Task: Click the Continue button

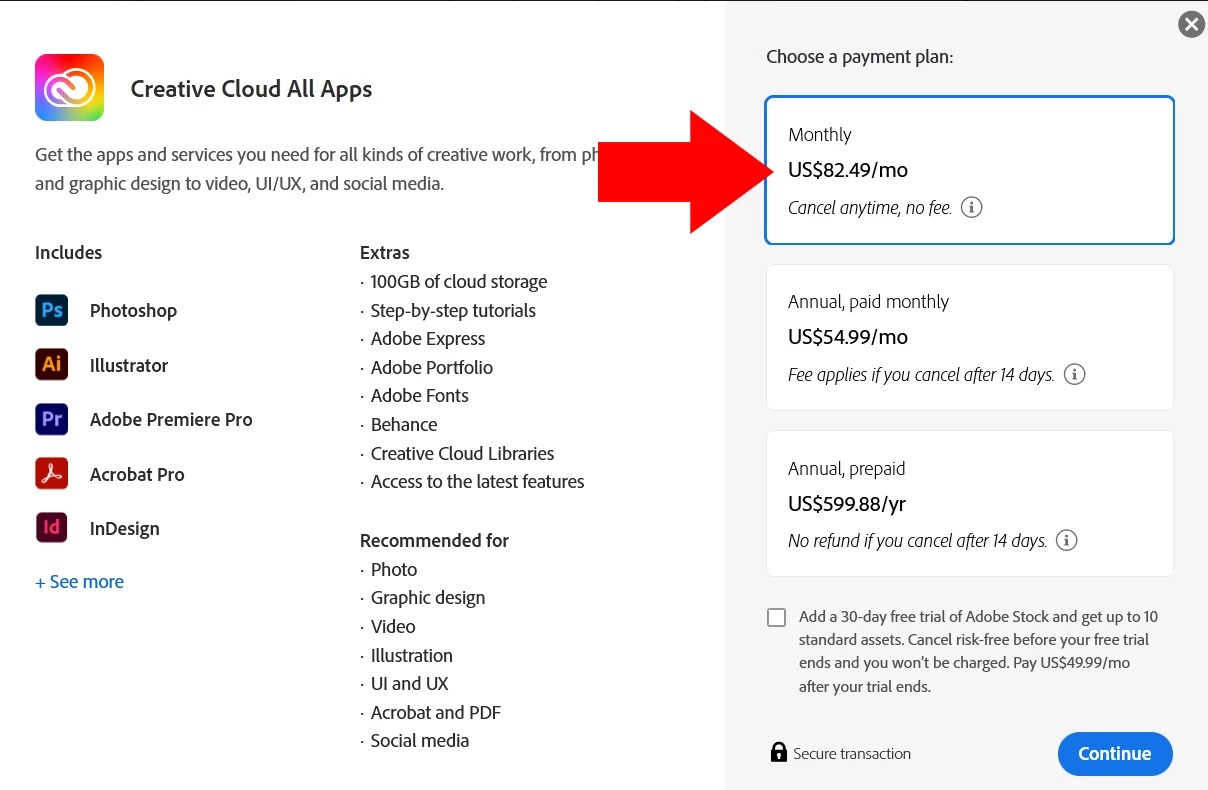Action: pos(1115,754)
